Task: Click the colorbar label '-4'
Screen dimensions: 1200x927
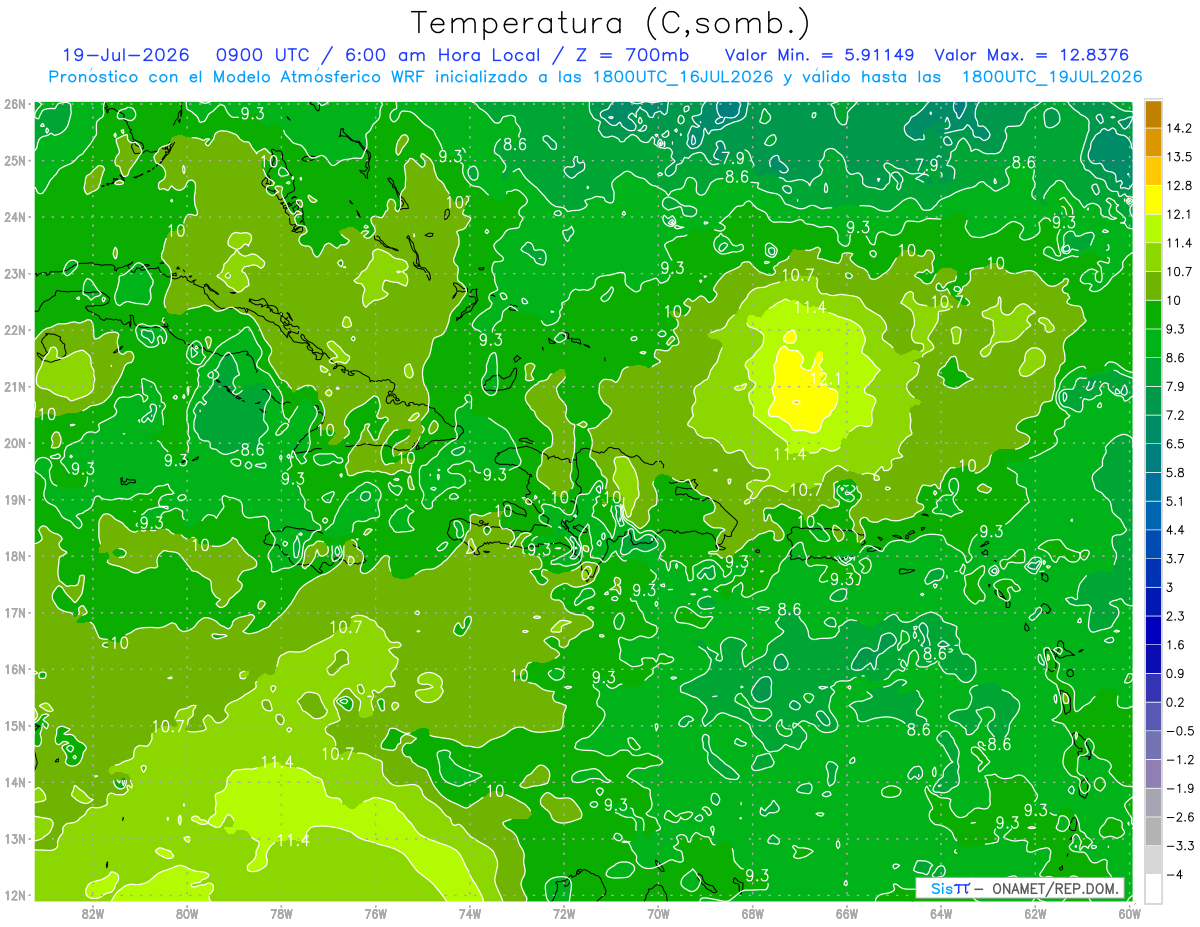Action: coord(1174,873)
